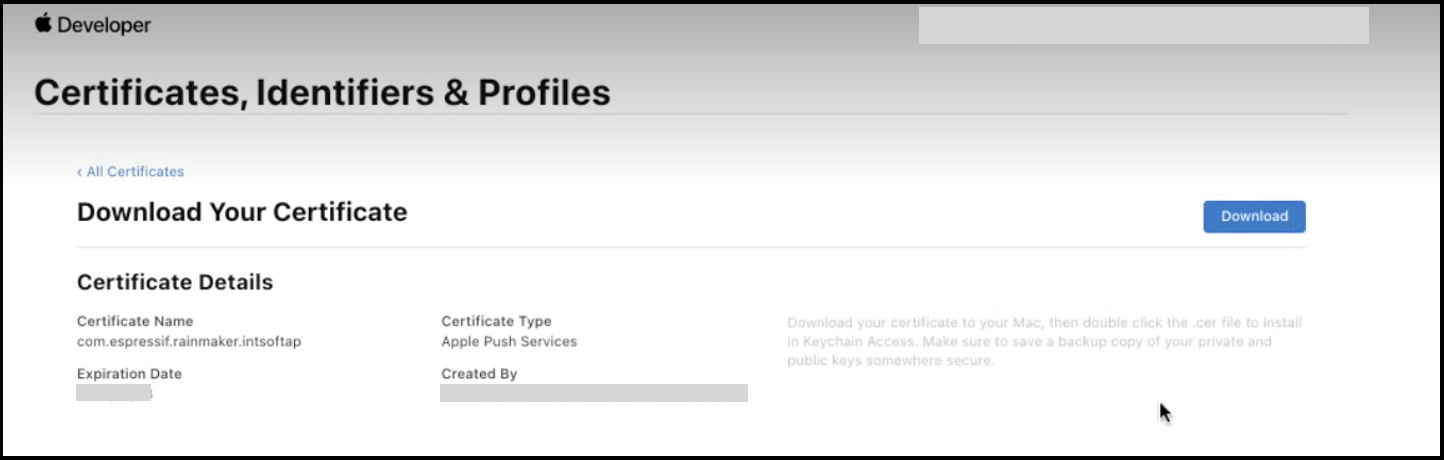The height and width of the screenshot is (460, 1444).
Task: Click the back chevron before All Certificates
Action: pos(80,172)
